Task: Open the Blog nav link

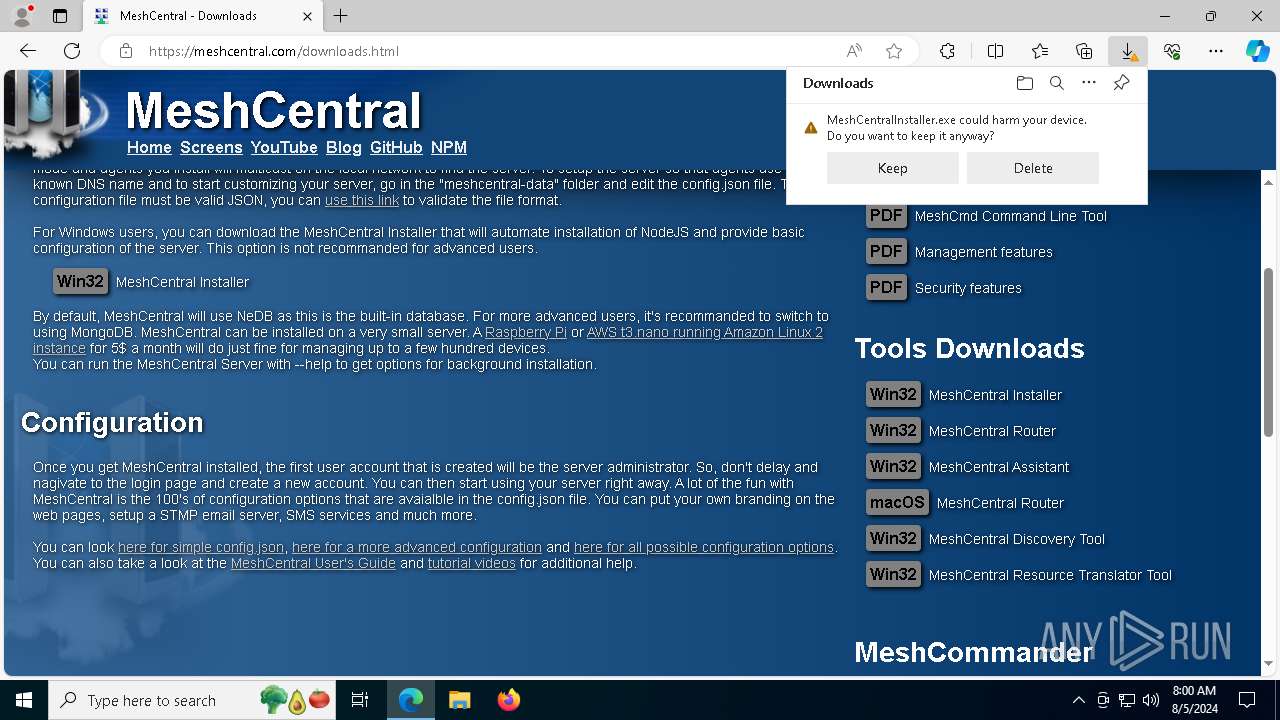Action: pyautogui.click(x=344, y=147)
